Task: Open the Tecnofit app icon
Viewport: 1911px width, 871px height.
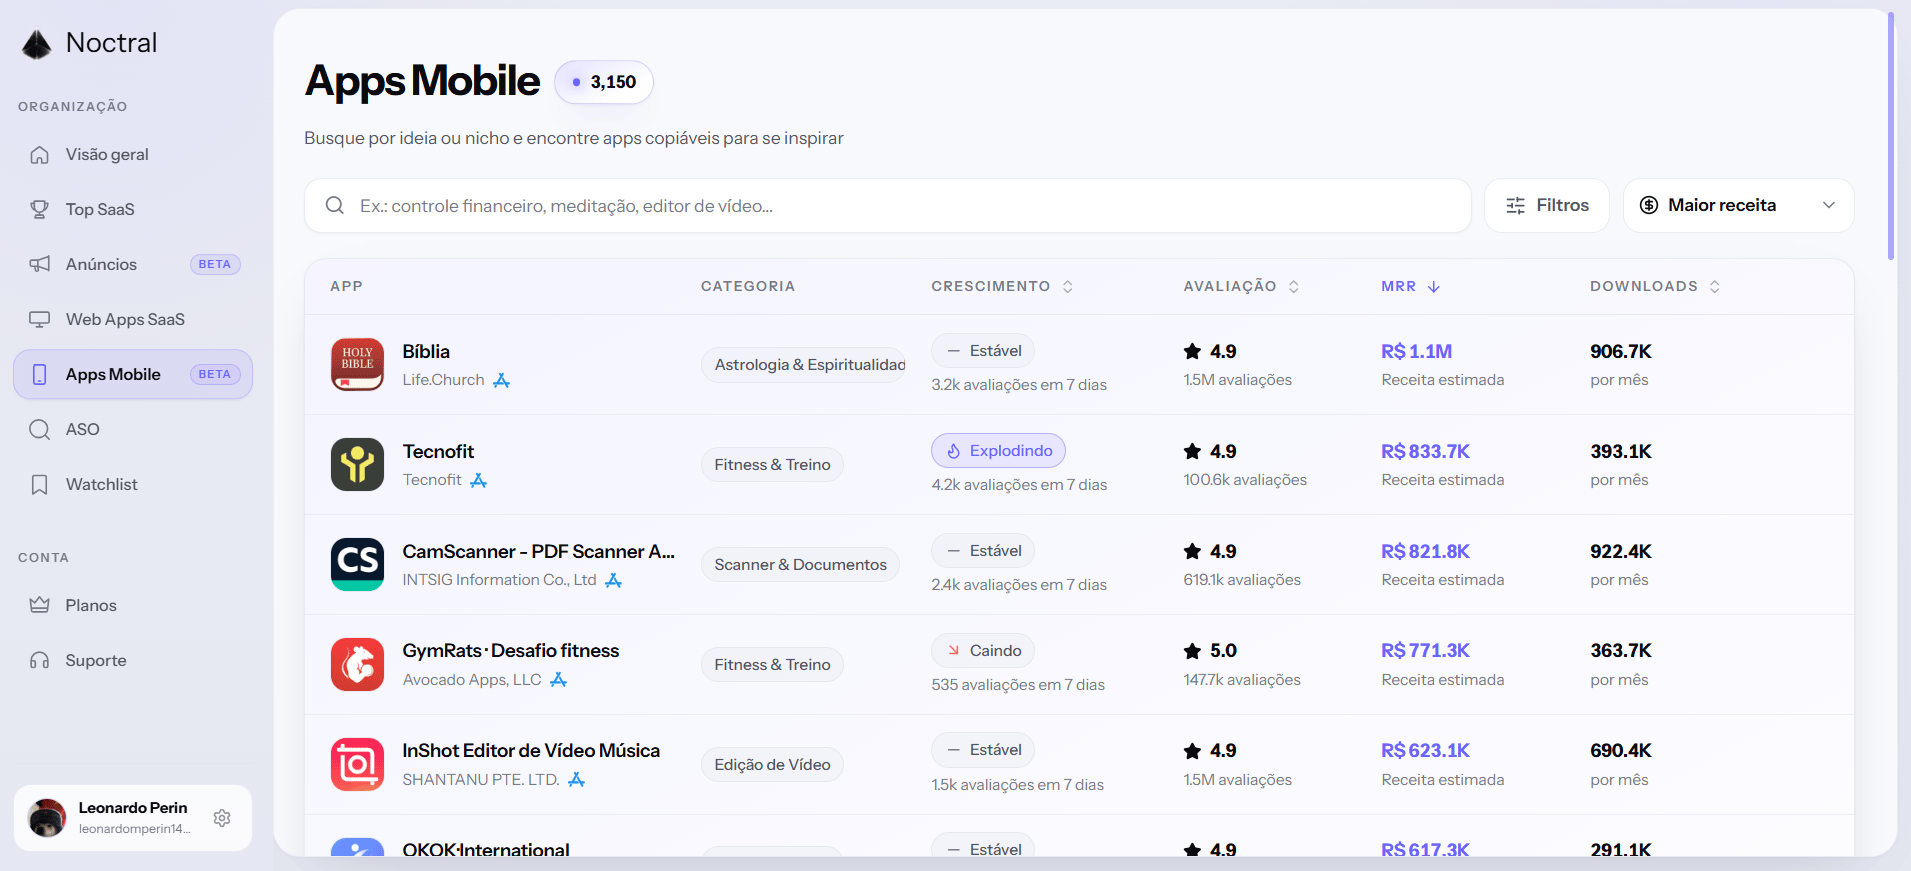Action: pos(357,465)
